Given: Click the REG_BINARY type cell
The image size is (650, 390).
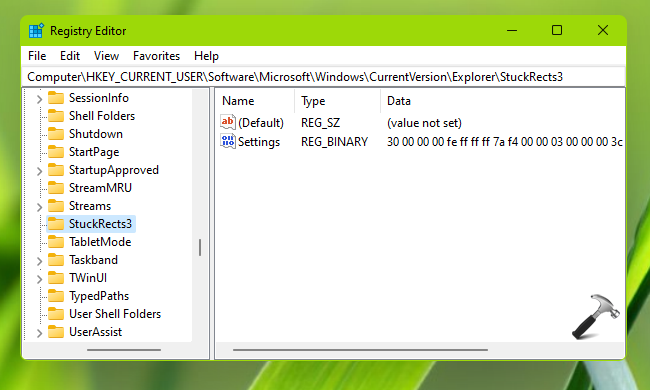Looking at the screenshot, I should click(x=335, y=142).
